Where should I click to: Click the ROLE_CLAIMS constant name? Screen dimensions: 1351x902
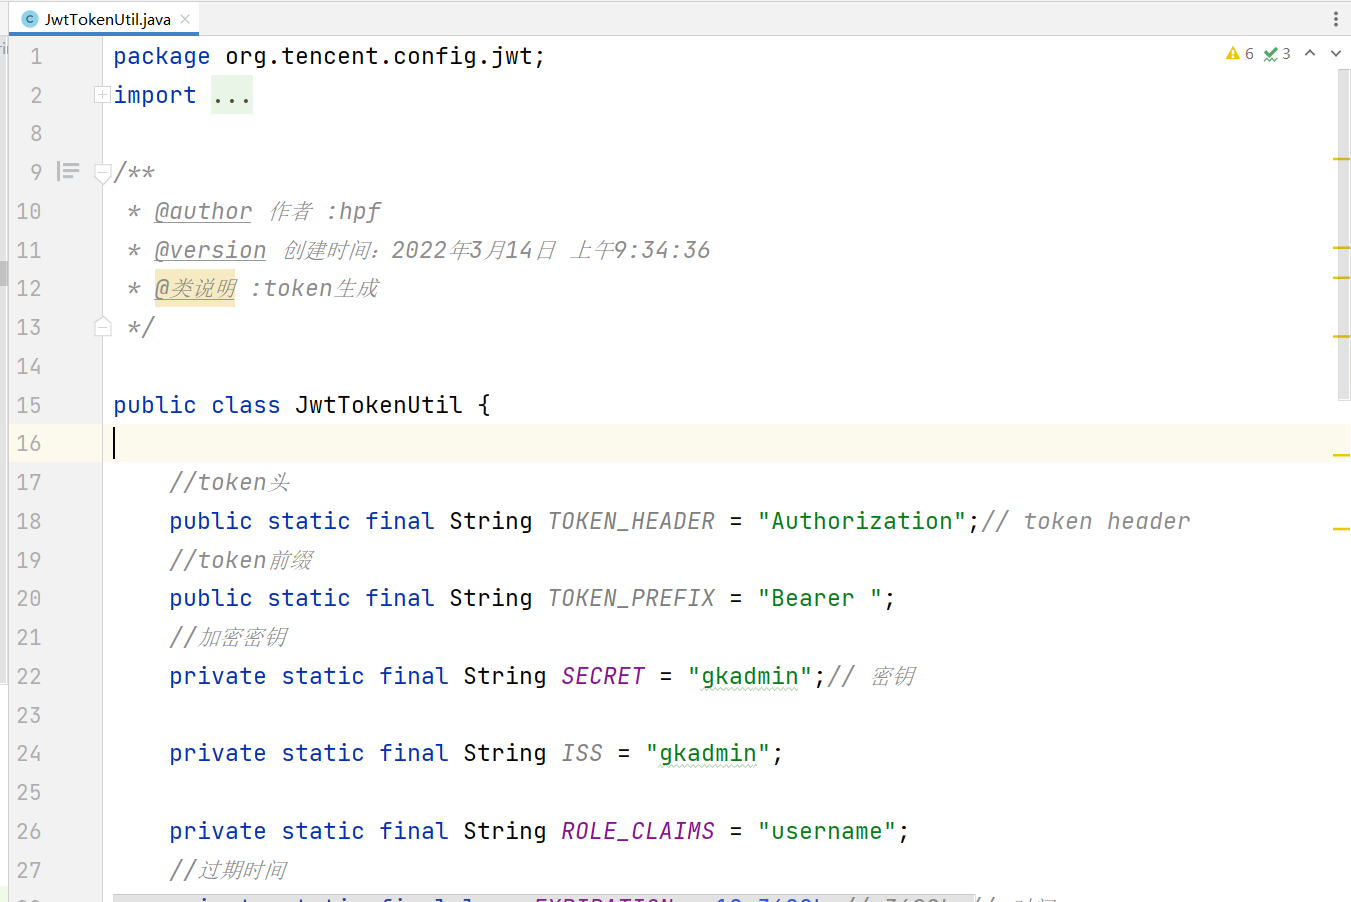coord(638,831)
